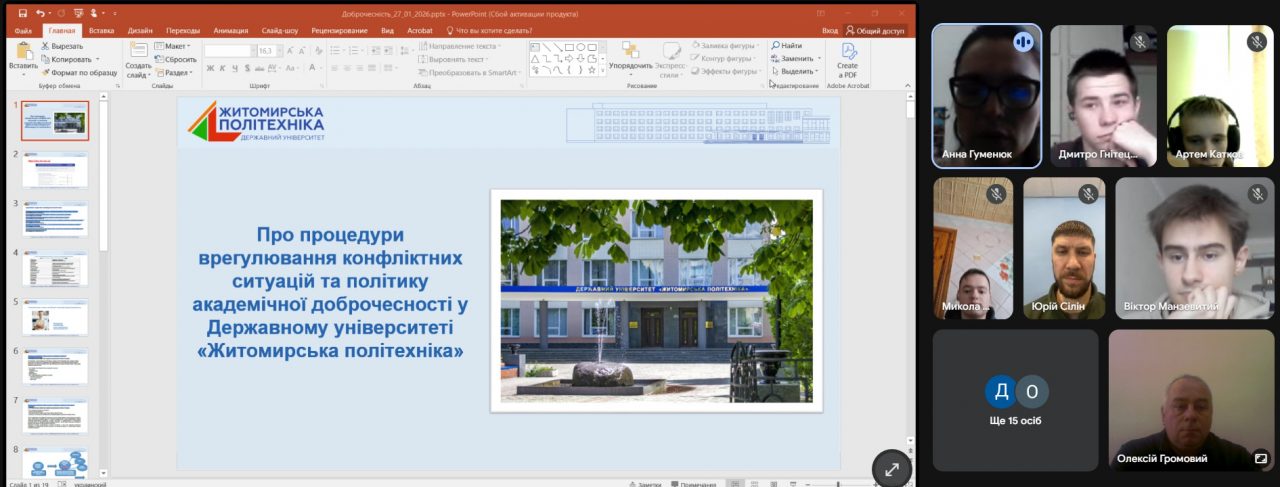The image size is (1280, 487).
Task: Click the Найти (Find) magnifier button
Action: tap(786, 46)
